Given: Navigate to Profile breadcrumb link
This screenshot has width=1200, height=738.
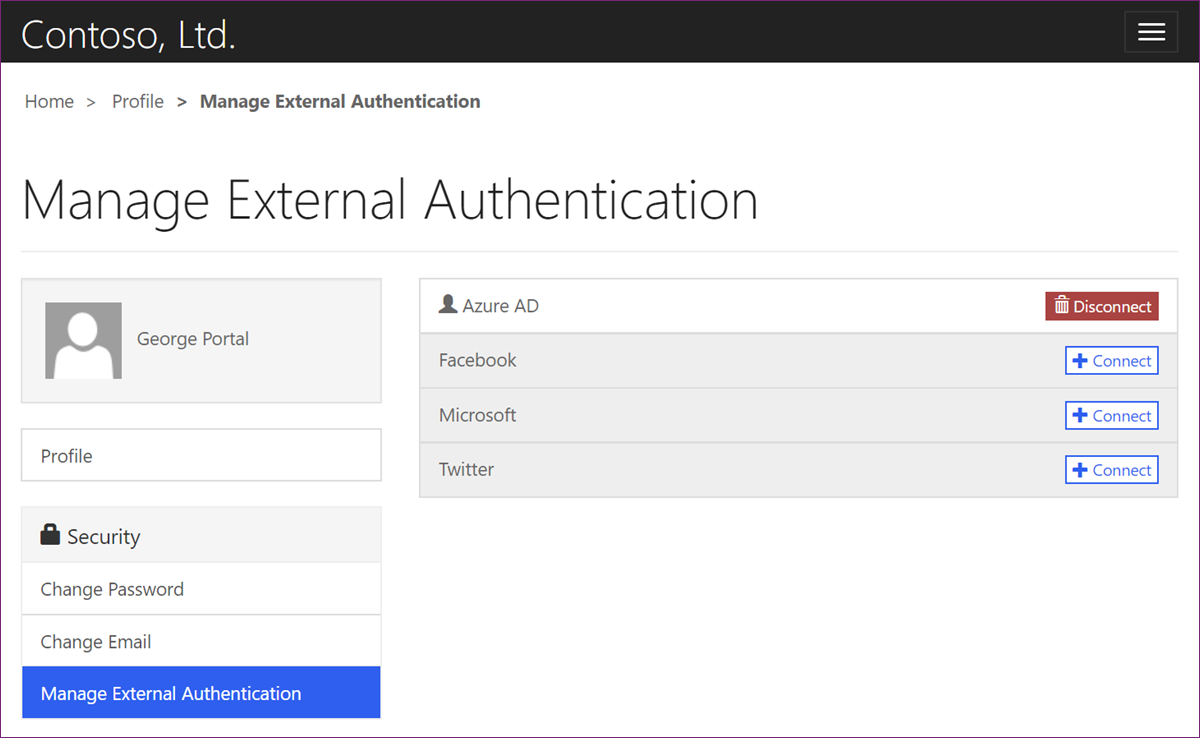Looking at the screenshot, I should (x=138, y=101).
